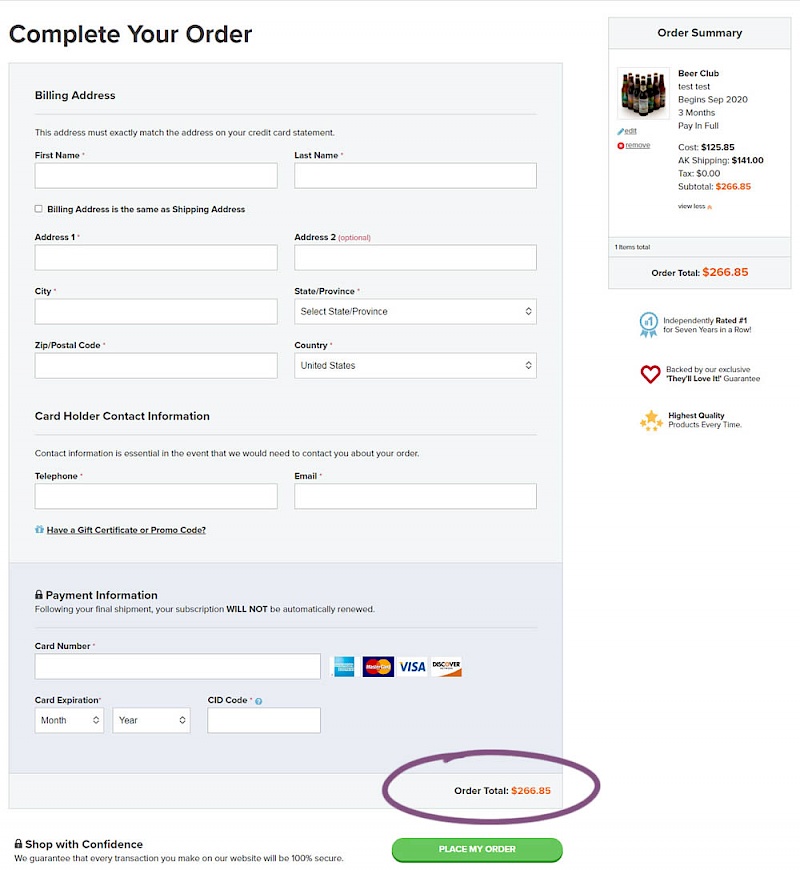800x870 pixels.
Task: Check Billing Address same as Shipping Address
Action: click(x=39, y=209)
